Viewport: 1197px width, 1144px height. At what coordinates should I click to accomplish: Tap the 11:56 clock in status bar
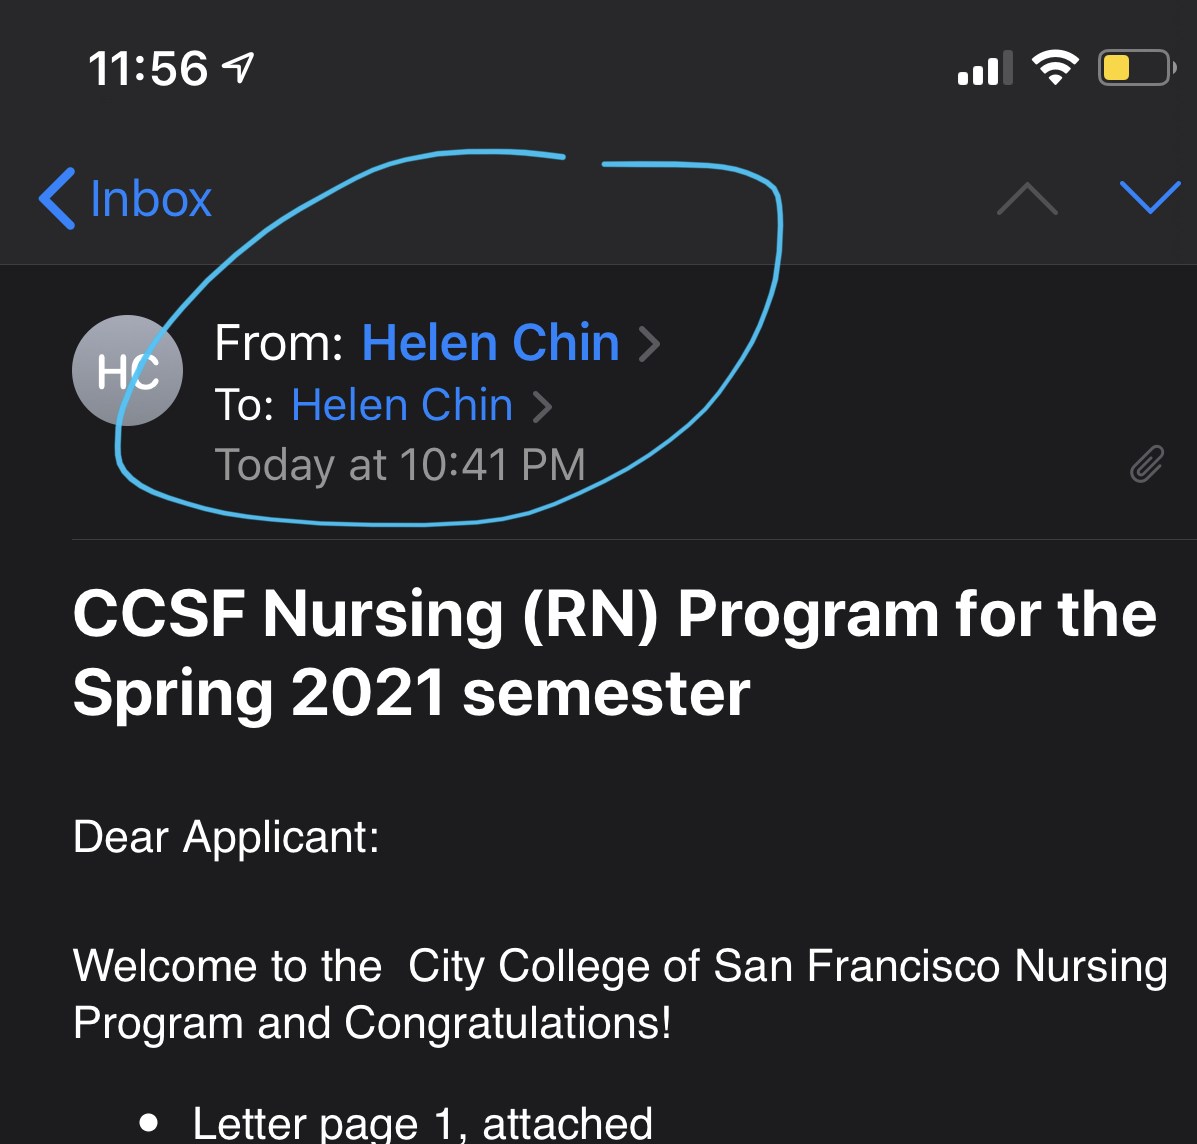point(148,69)
